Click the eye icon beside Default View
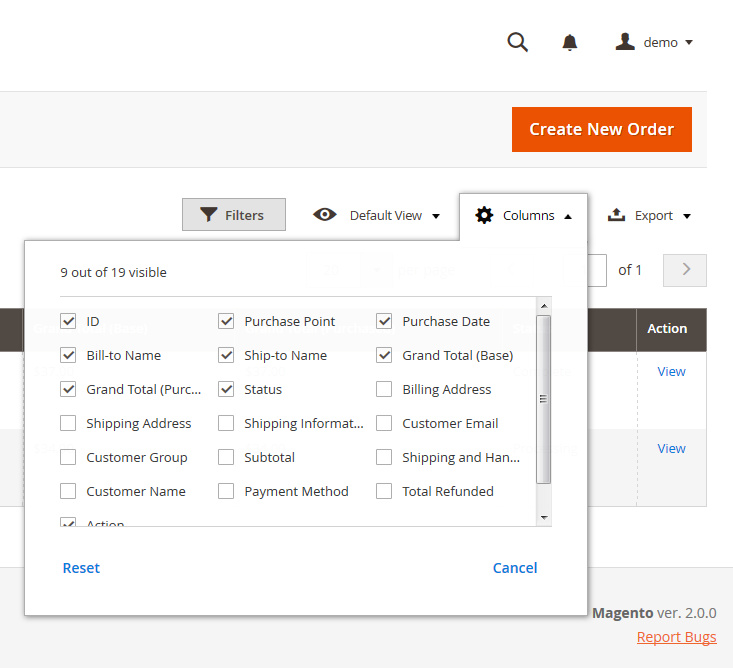 pyautogui.click(x=325, y=215)
